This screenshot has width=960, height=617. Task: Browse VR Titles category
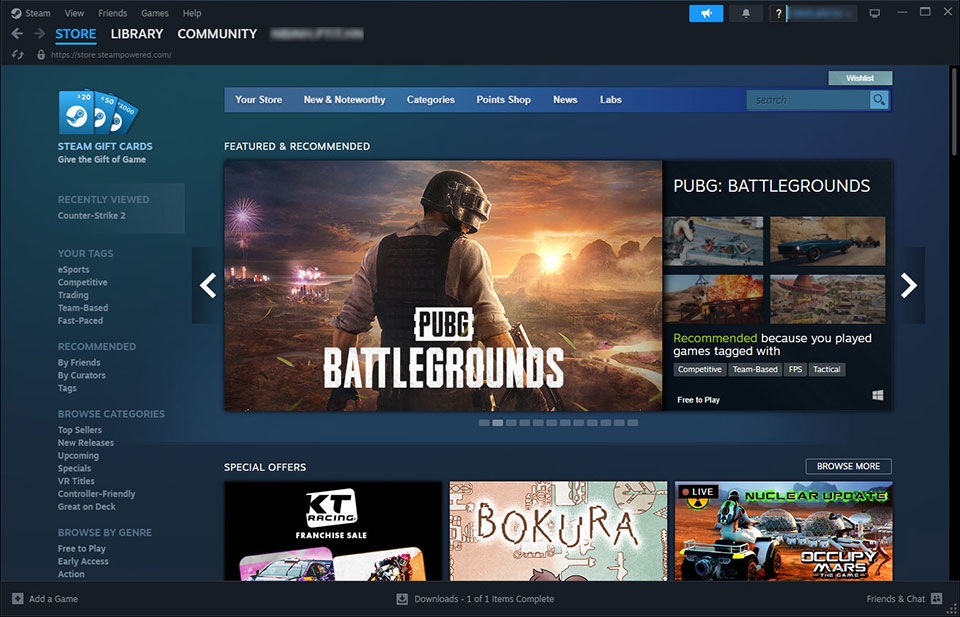[76, 481]
